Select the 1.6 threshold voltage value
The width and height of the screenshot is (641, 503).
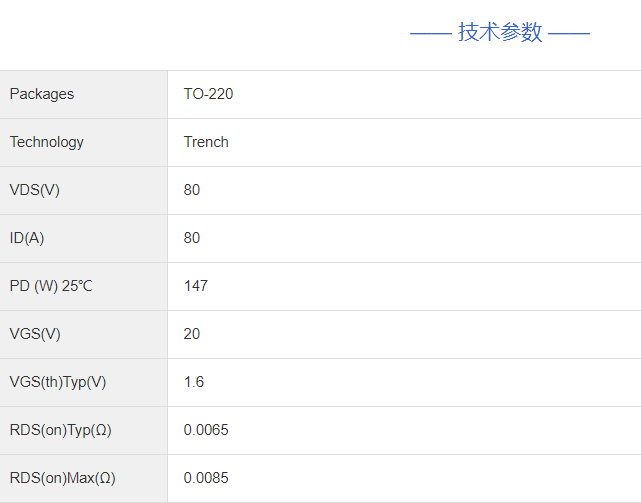(x=194, y=382)
